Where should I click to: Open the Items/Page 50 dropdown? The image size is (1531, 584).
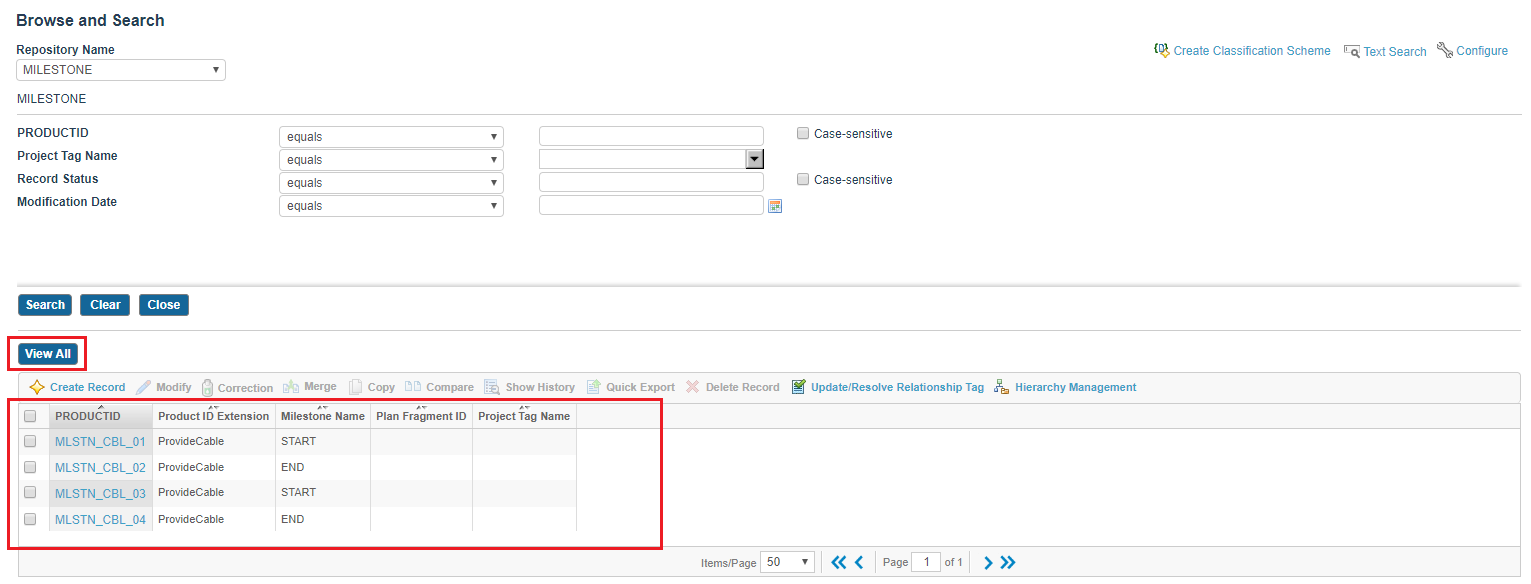787,562
